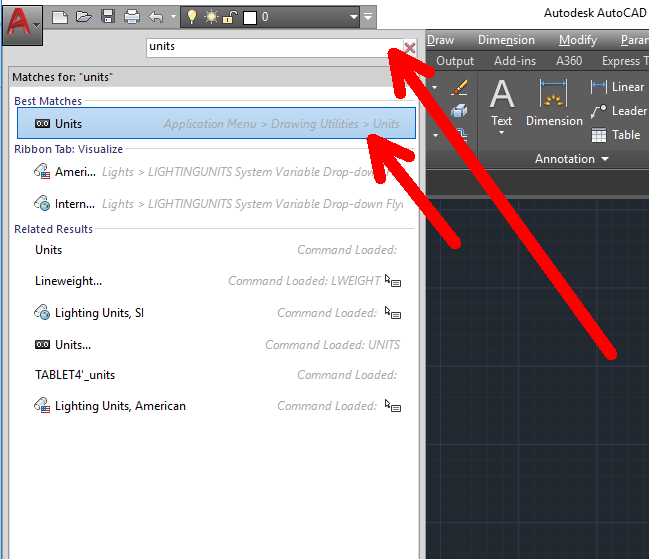Click the Open file folder icon
Image resolution: width=649 pixels, height=559 pixels.
[84, 17]
